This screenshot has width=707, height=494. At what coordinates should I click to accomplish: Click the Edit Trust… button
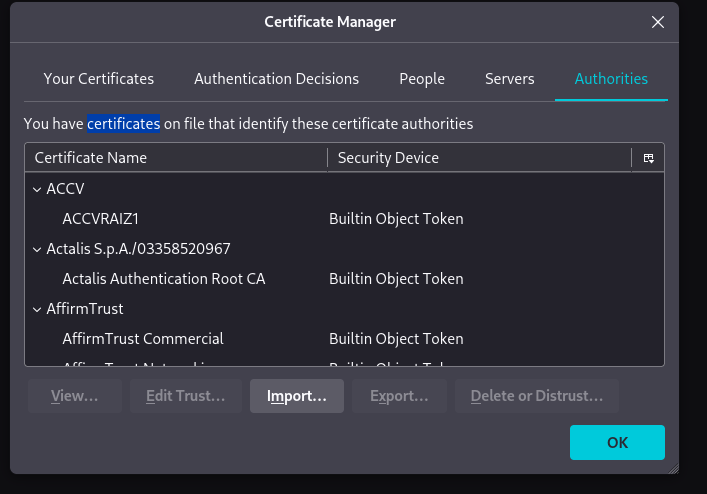[186, 396]
